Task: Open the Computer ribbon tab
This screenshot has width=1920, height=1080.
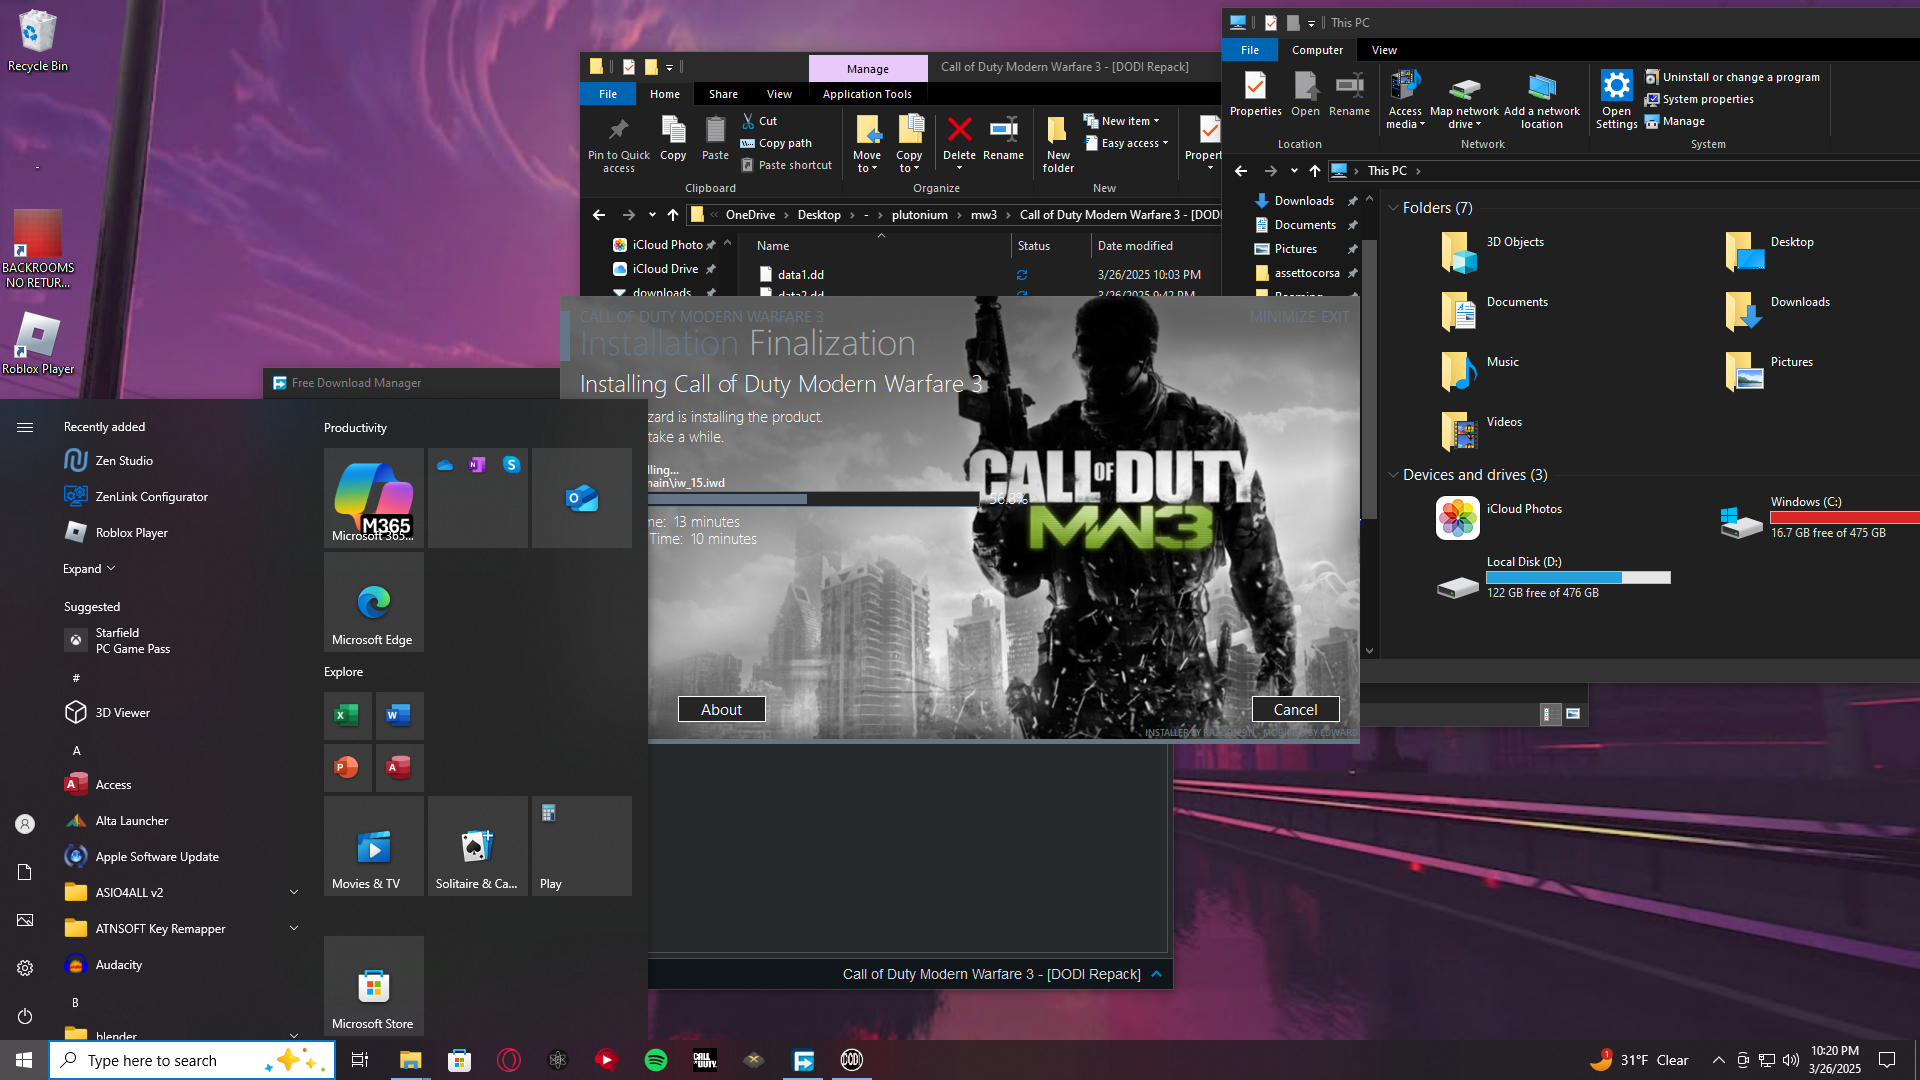Action: coord(1317,50)
